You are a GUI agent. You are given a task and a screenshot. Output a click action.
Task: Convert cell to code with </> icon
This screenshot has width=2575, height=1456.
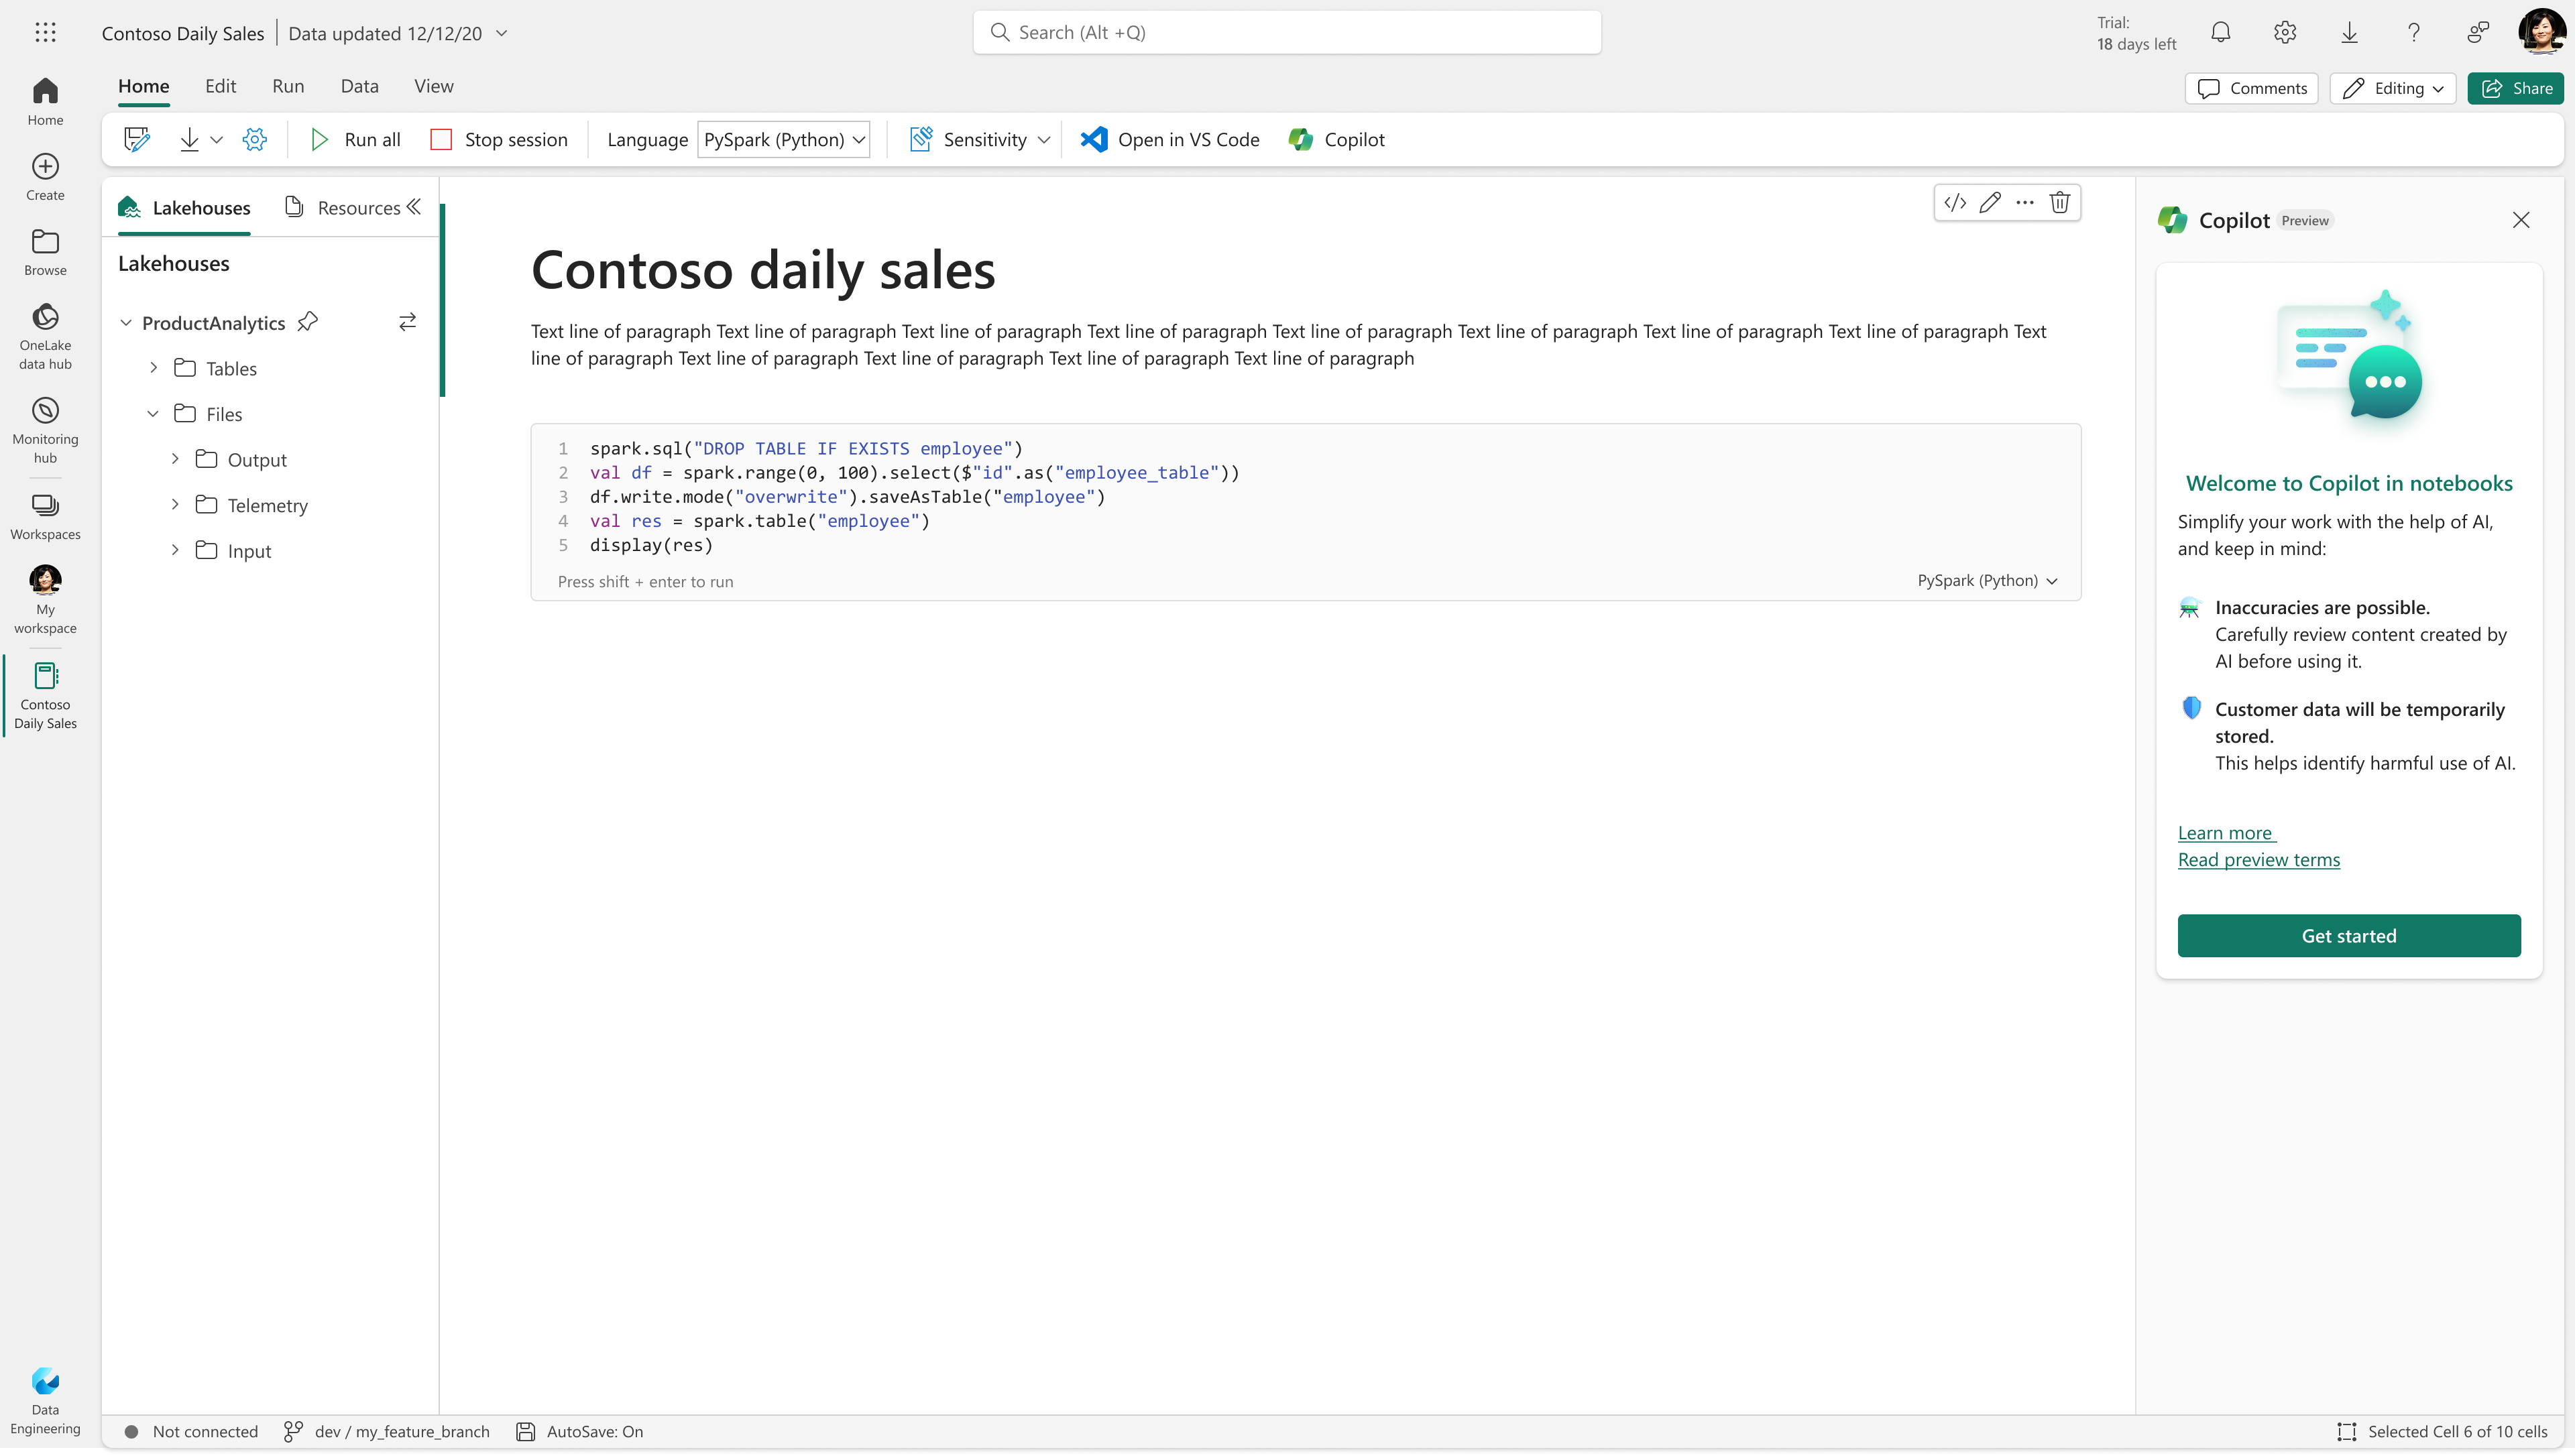coord(1955,203)
